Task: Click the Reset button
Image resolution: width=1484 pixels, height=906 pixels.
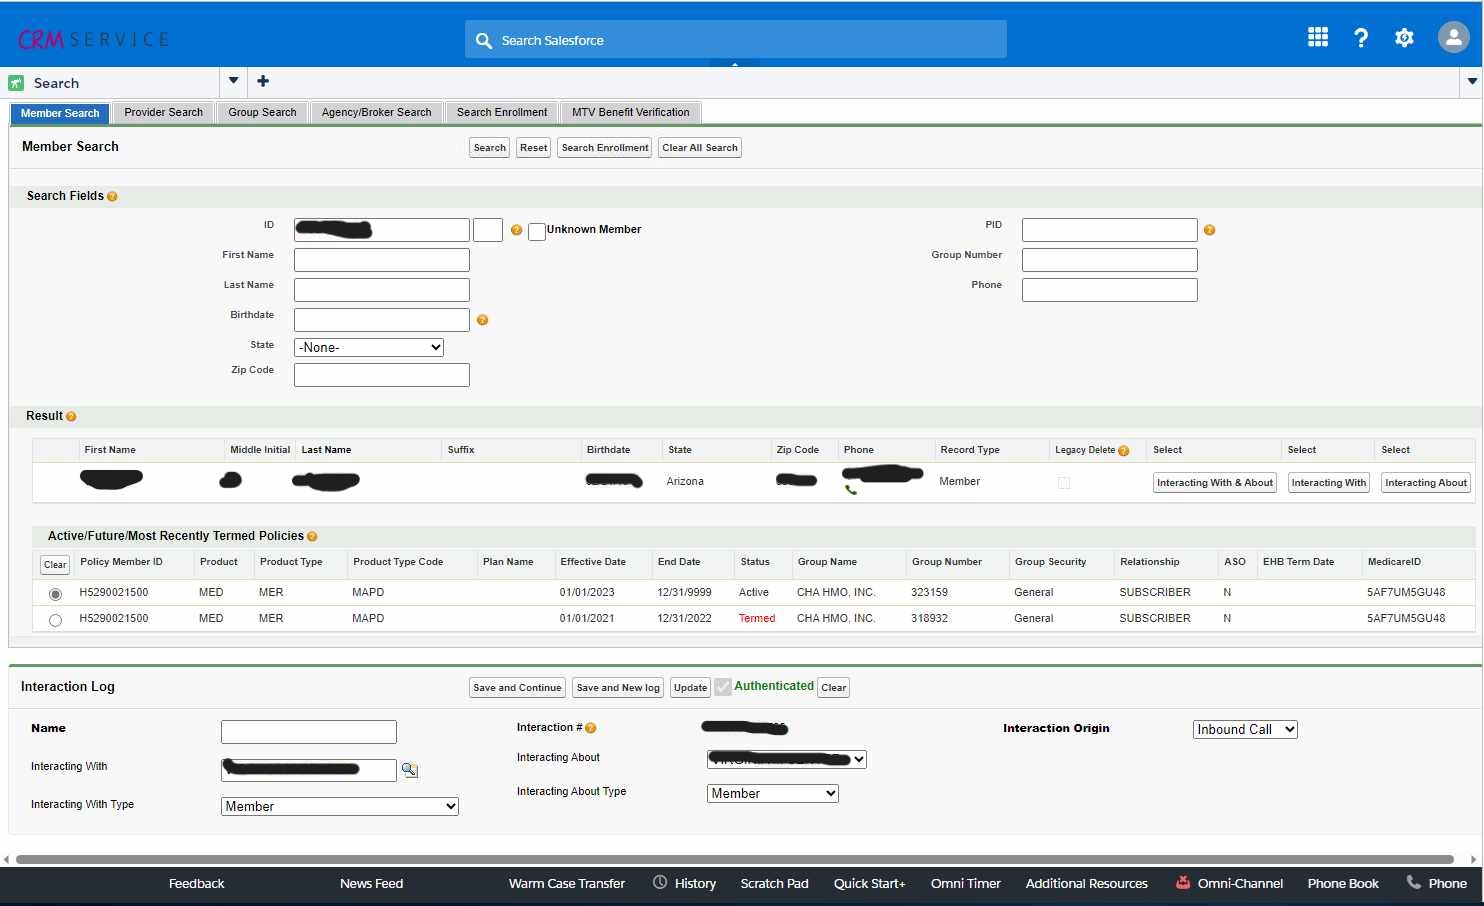Action: coord(534,148)
